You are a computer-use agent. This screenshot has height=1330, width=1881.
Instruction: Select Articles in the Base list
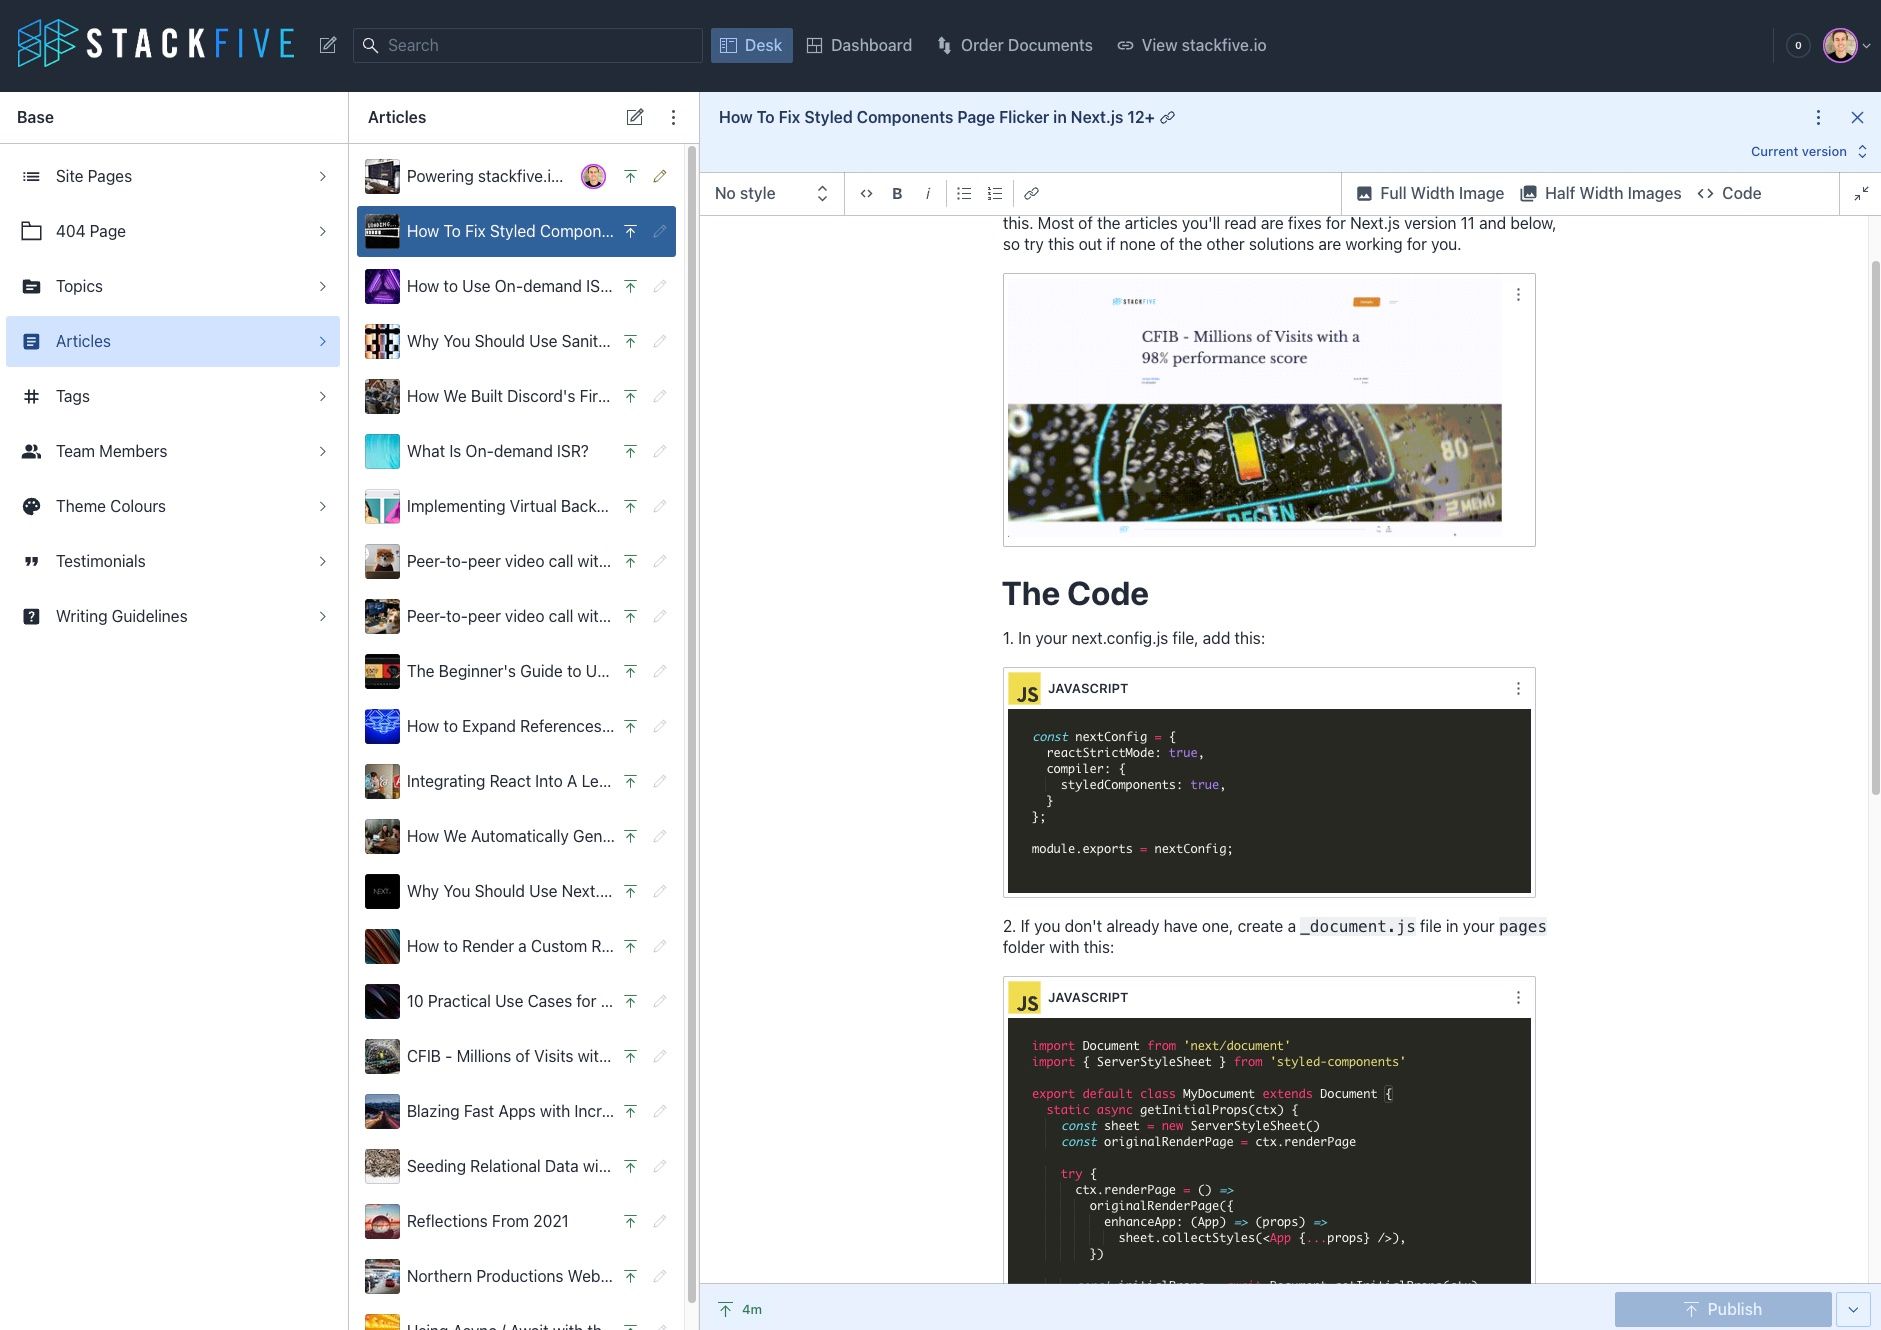[x=173, y=341]
